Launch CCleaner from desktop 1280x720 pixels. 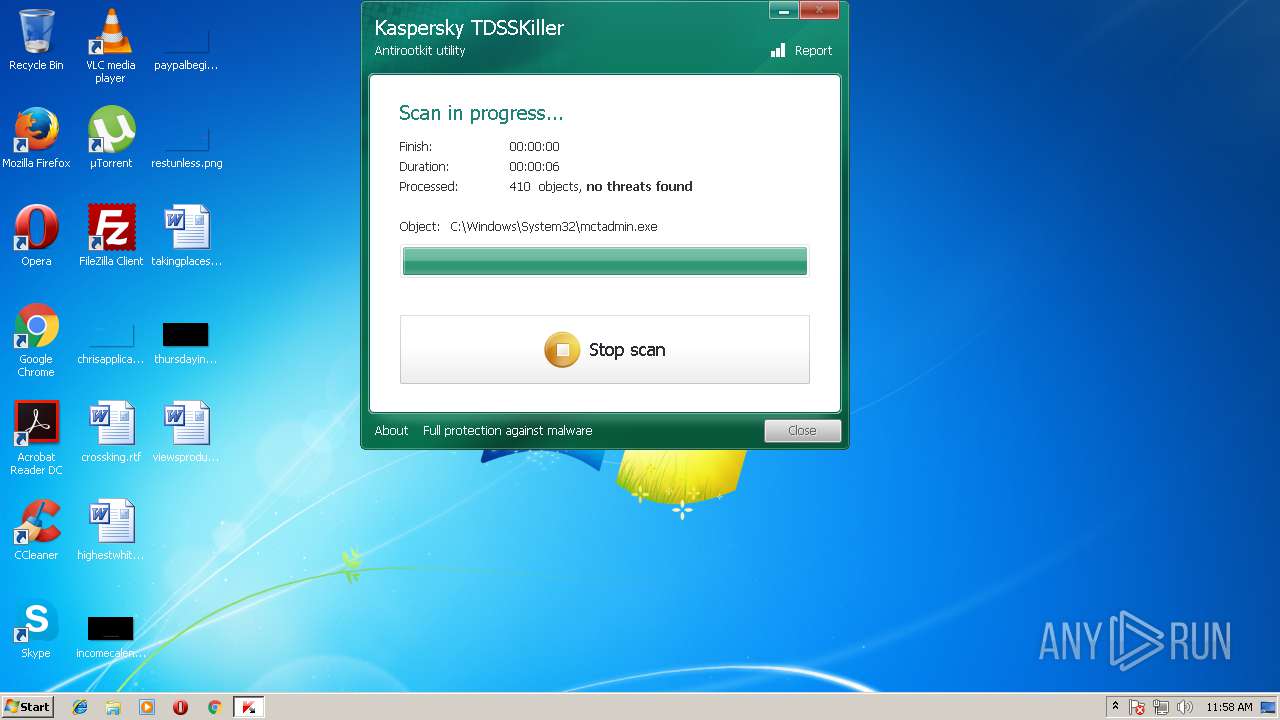36,530
